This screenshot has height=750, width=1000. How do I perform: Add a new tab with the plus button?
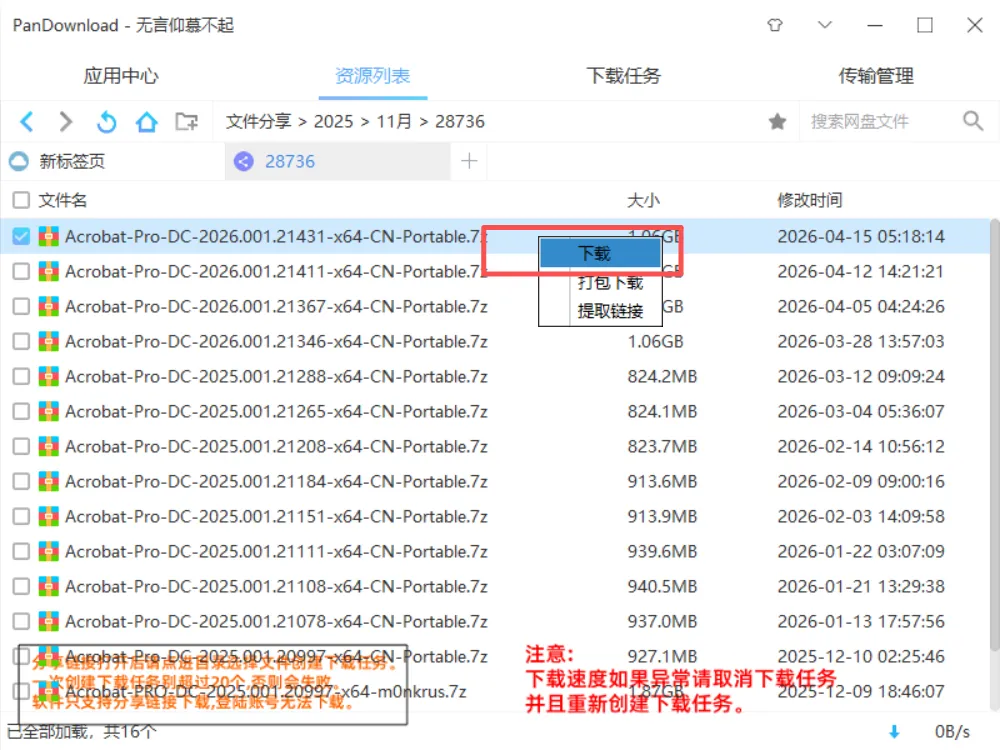click(x=469, y=161)
